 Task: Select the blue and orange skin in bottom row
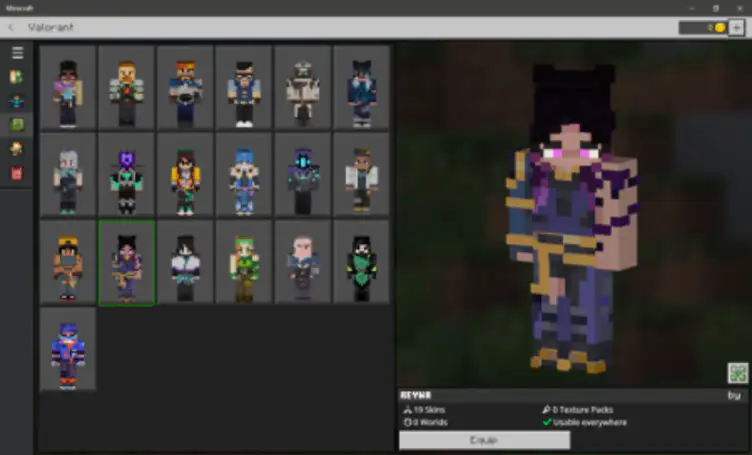(68, 350)
